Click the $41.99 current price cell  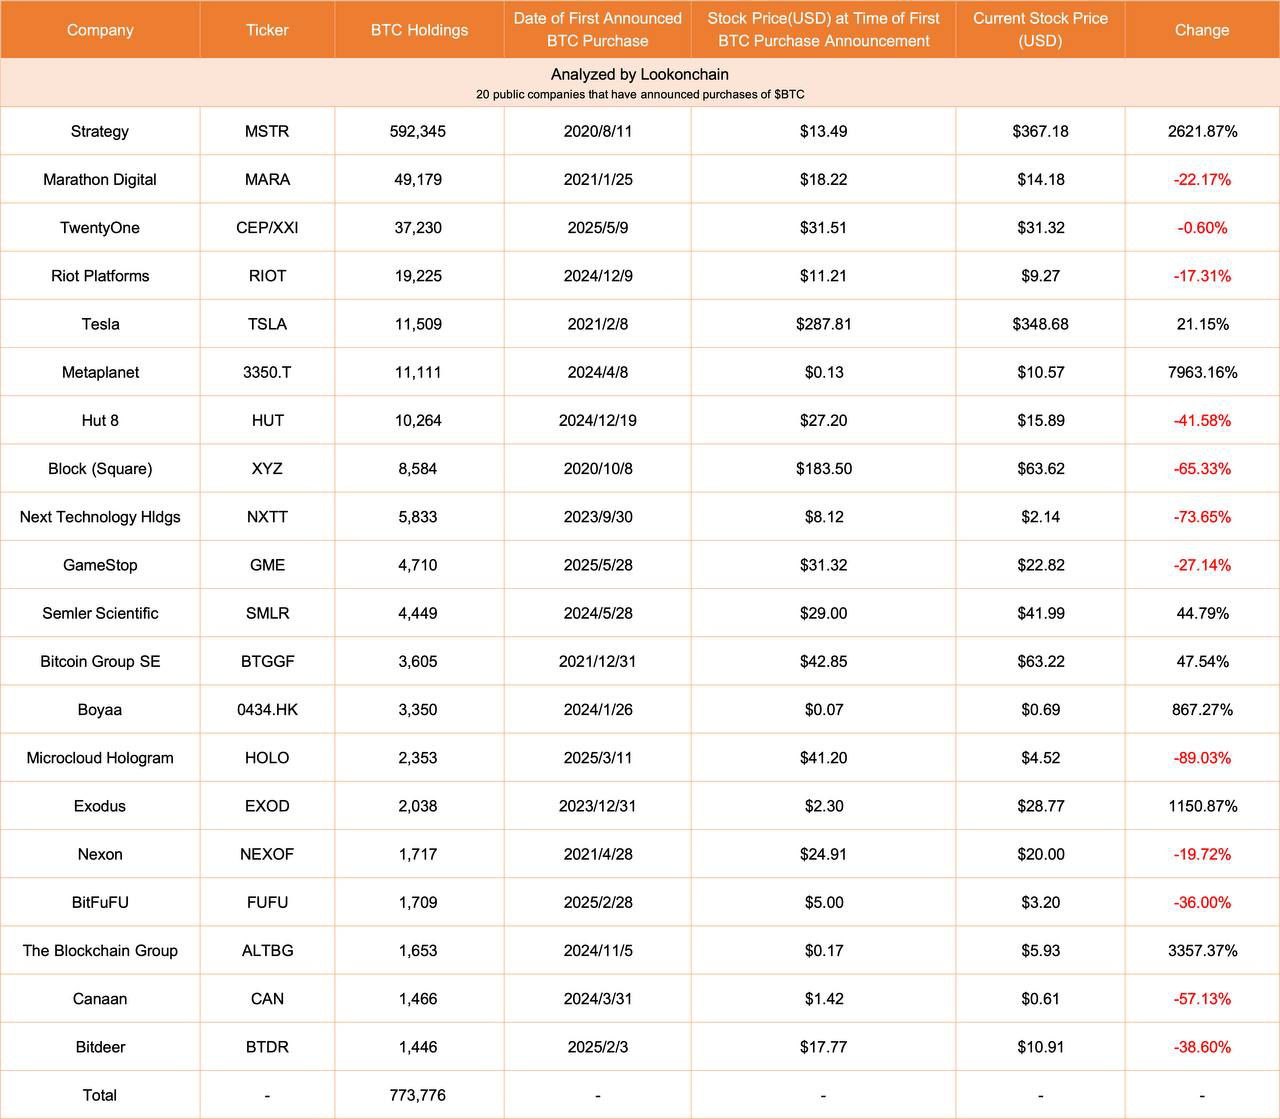click(x=1040, y=612)
